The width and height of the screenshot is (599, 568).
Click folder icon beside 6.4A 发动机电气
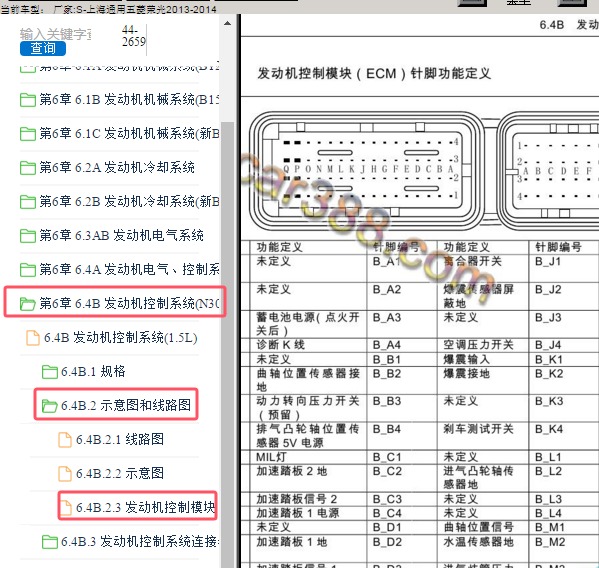[28, 270]
